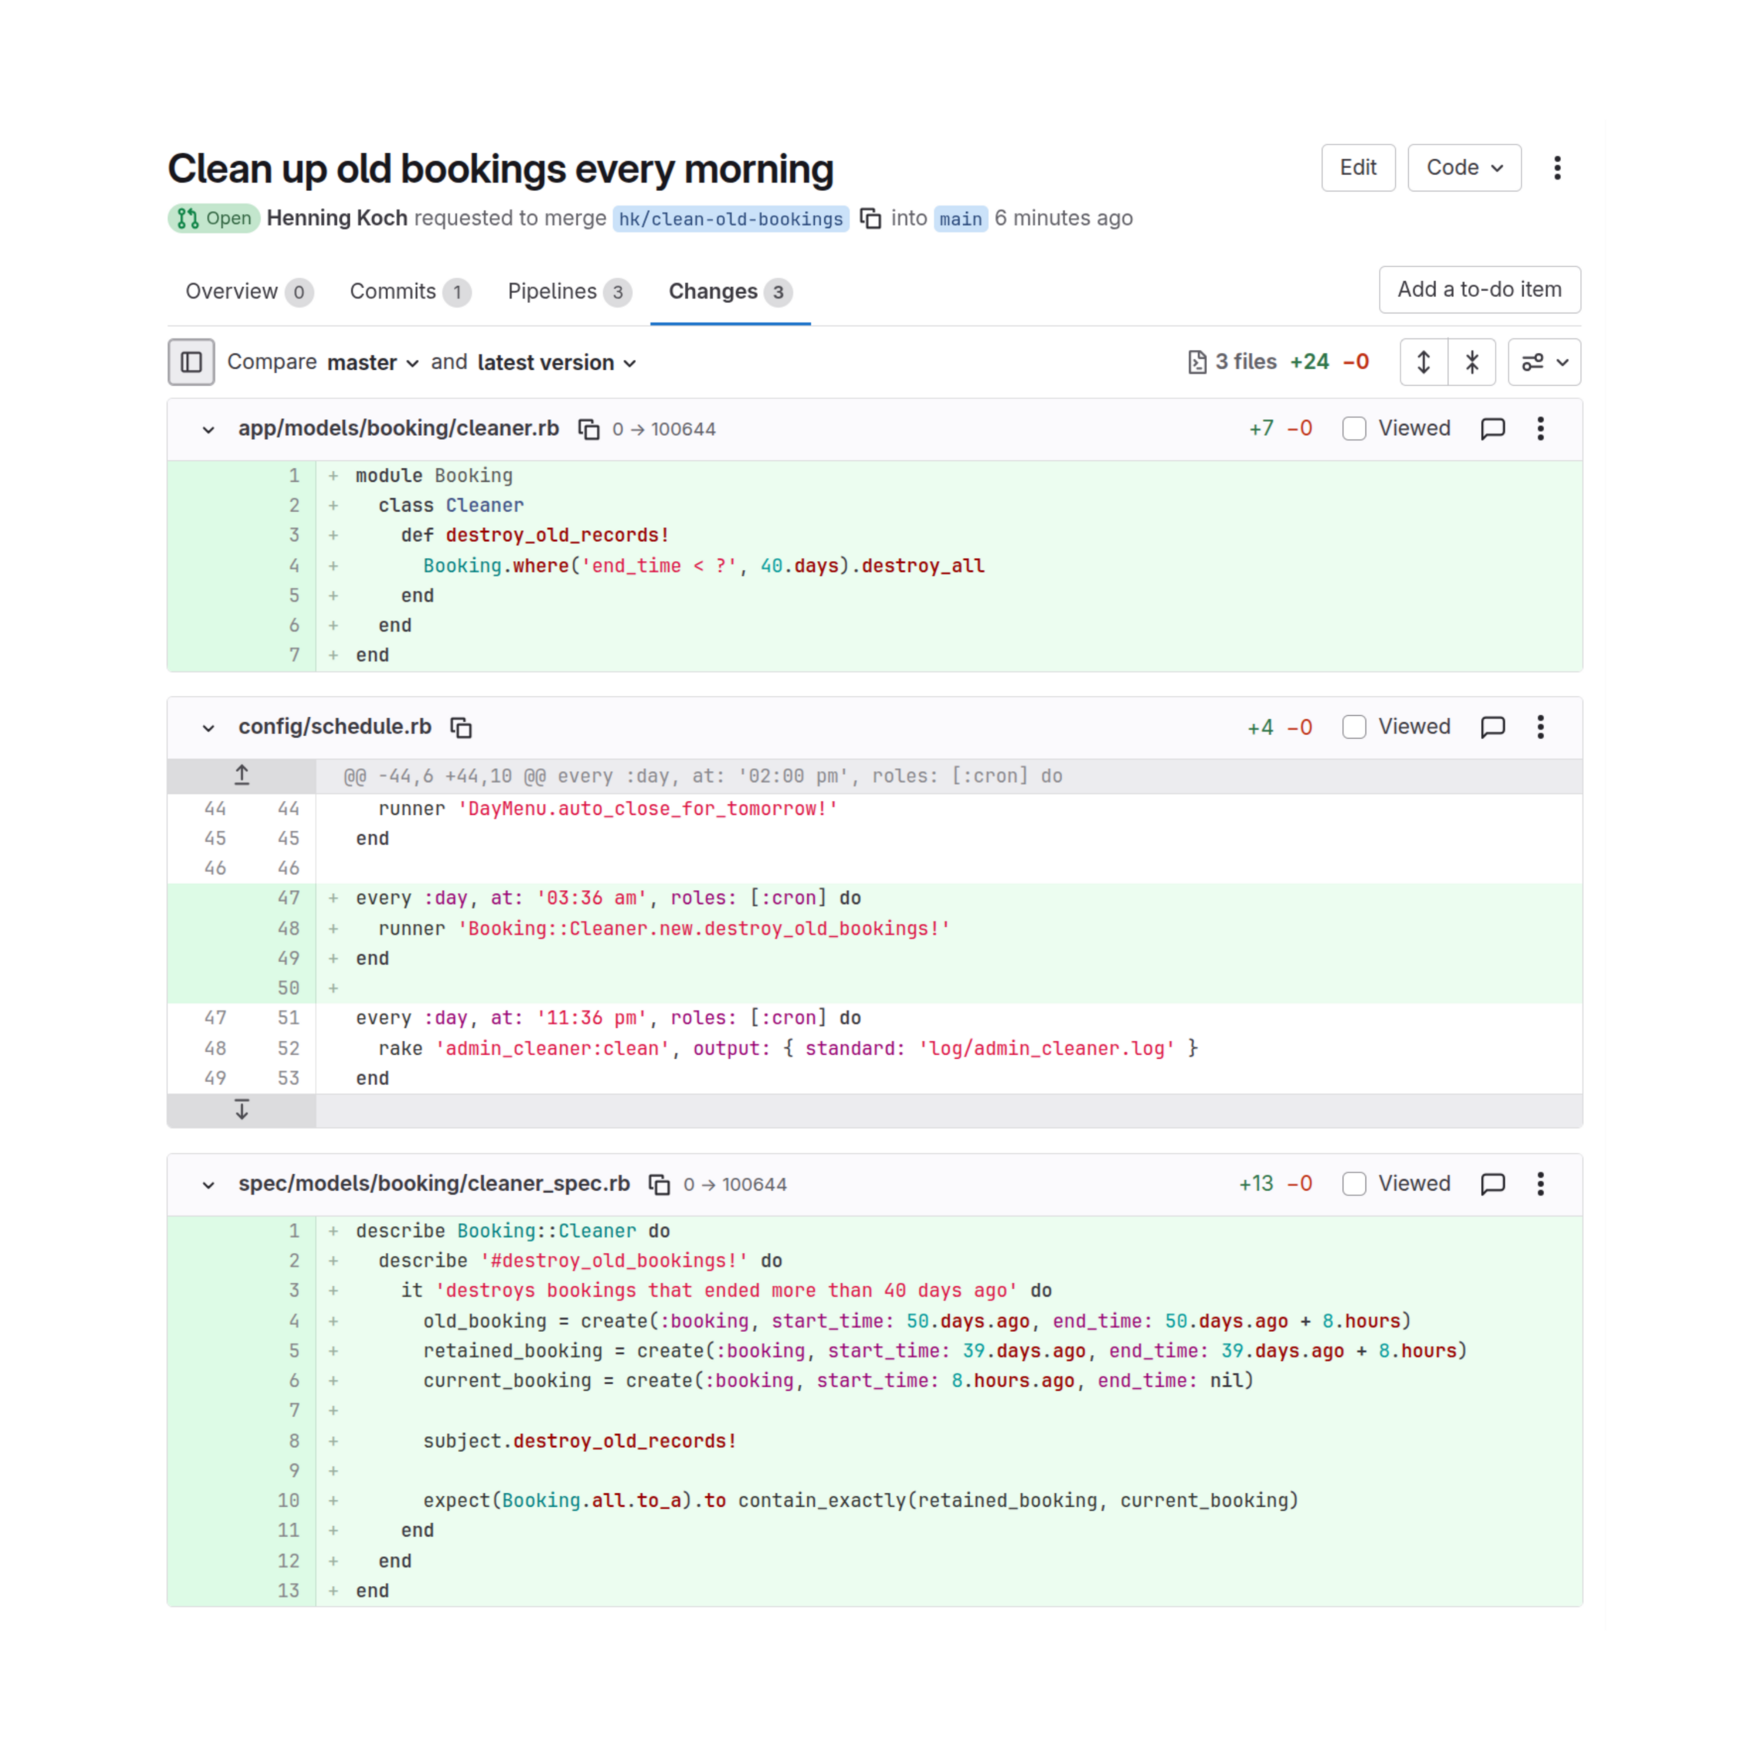
Task: Check Viewed for cleaner_spec.rb
Action: (1354, 1184)
